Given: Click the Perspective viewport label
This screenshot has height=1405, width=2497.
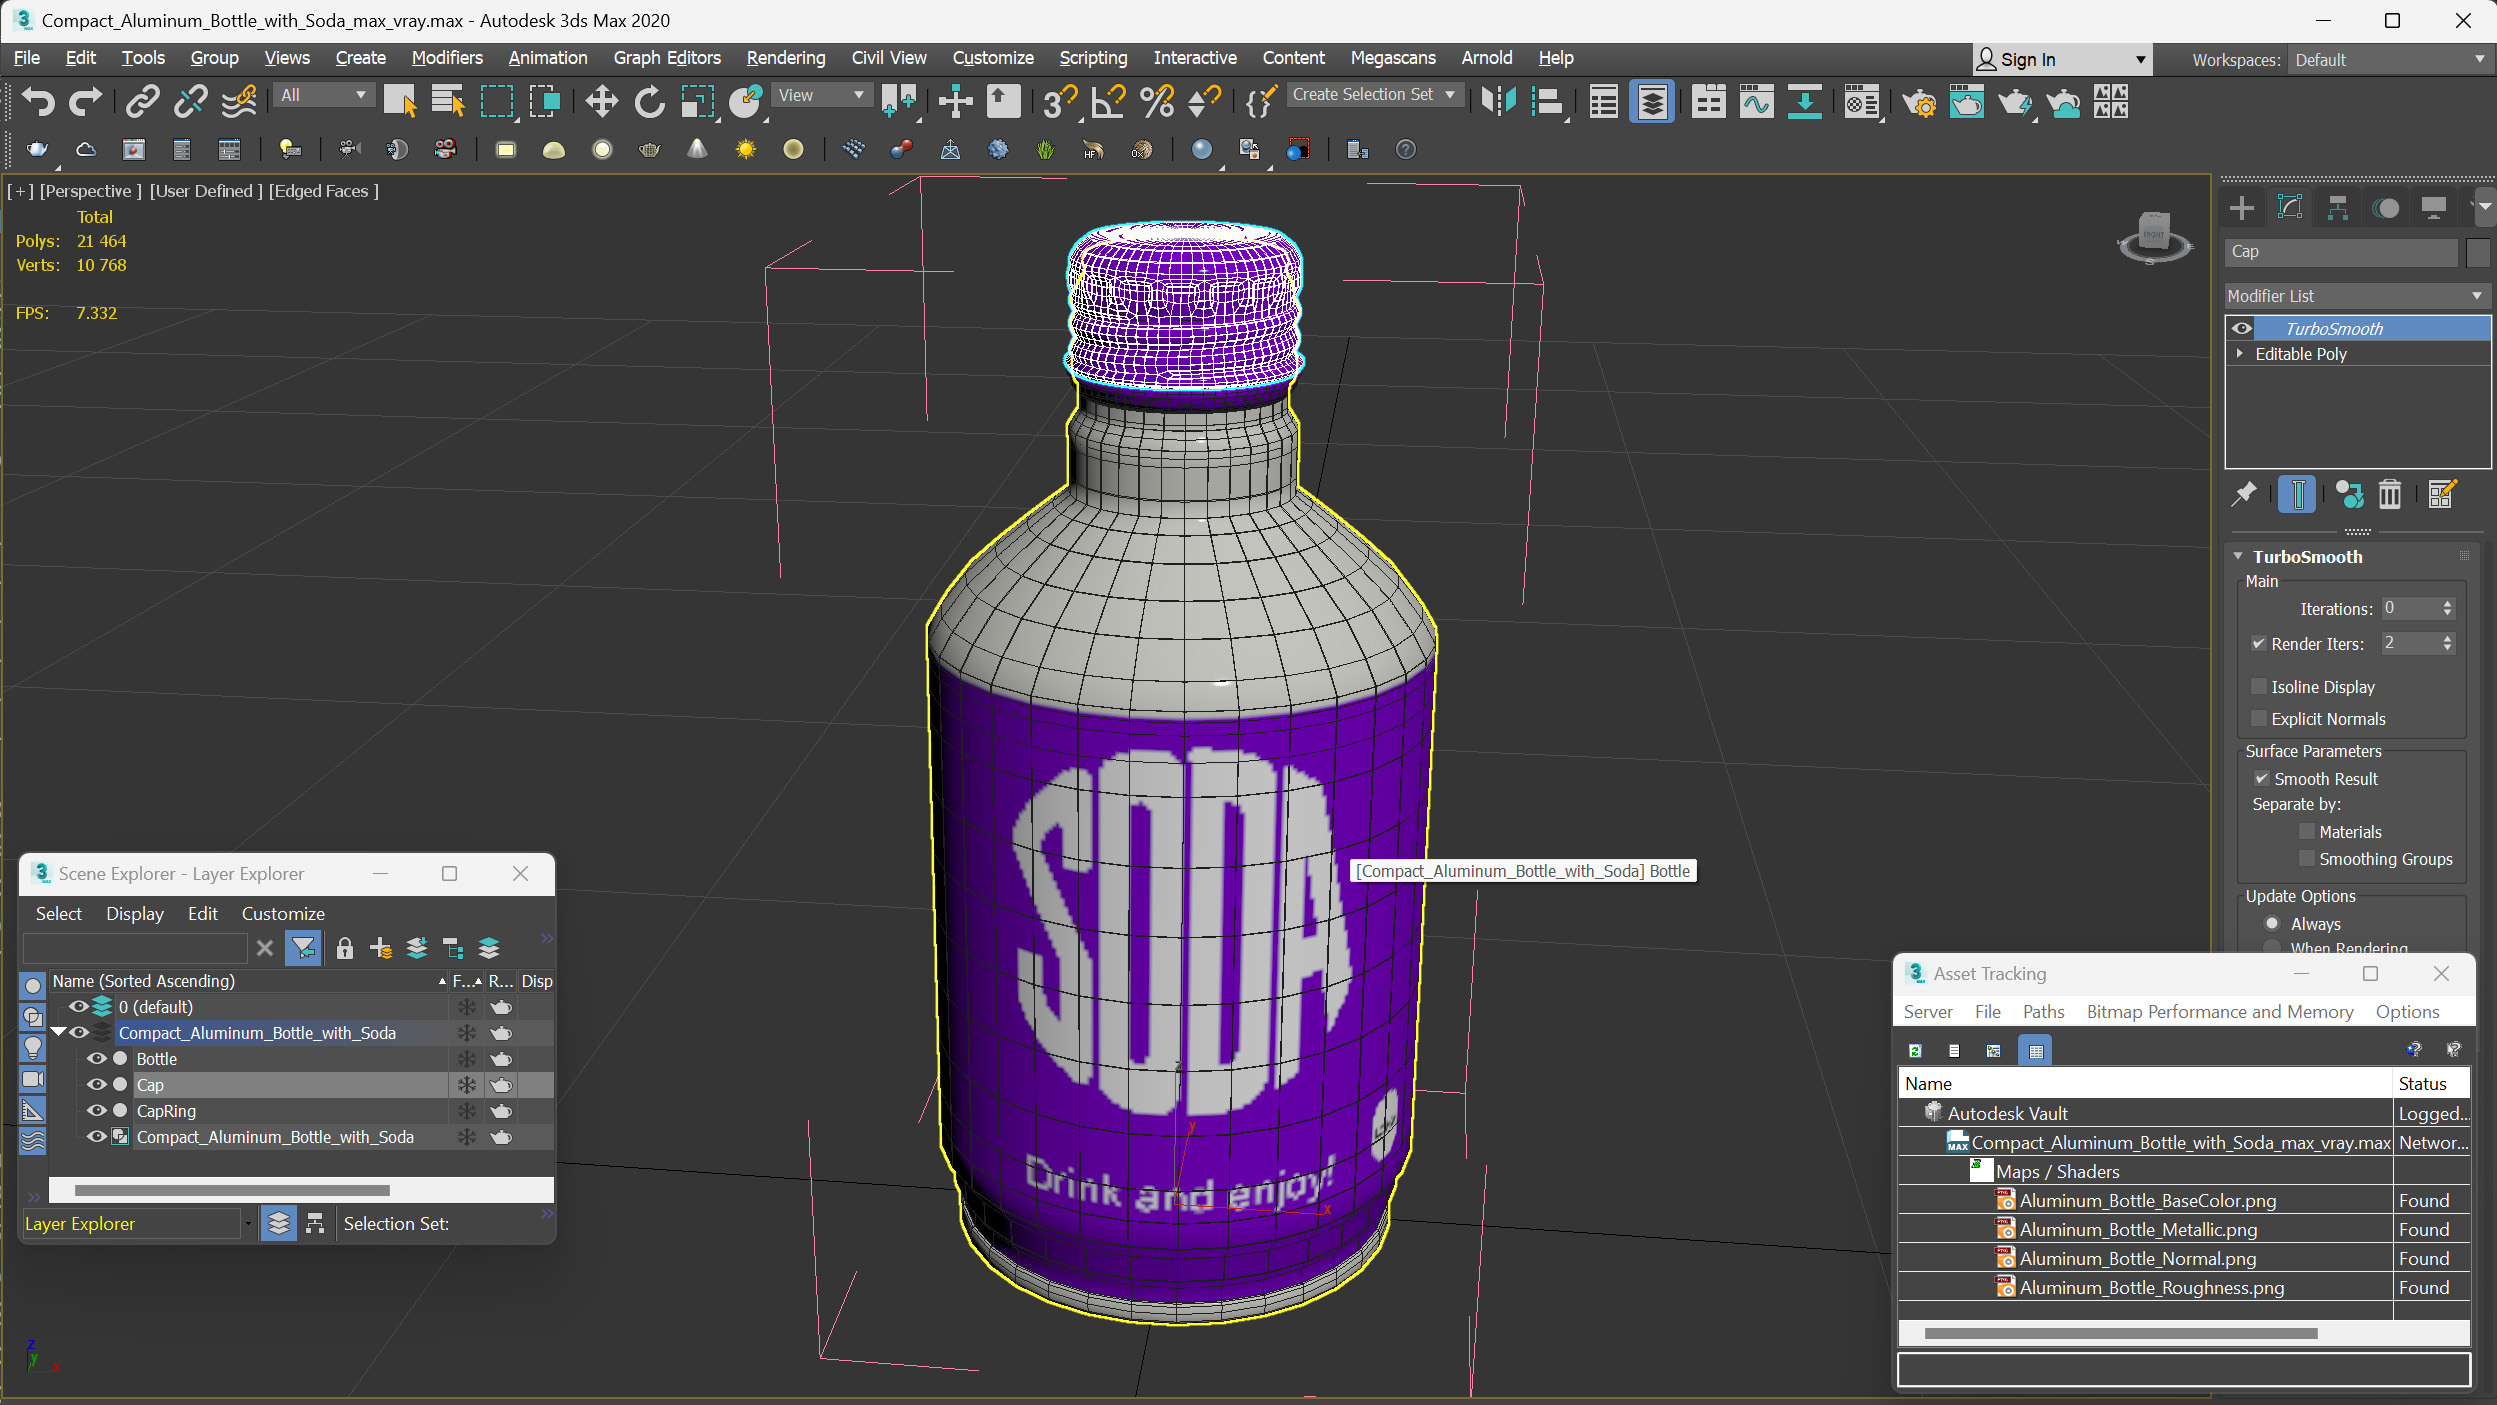Looking at the screenshot, I should coord(90,191).
